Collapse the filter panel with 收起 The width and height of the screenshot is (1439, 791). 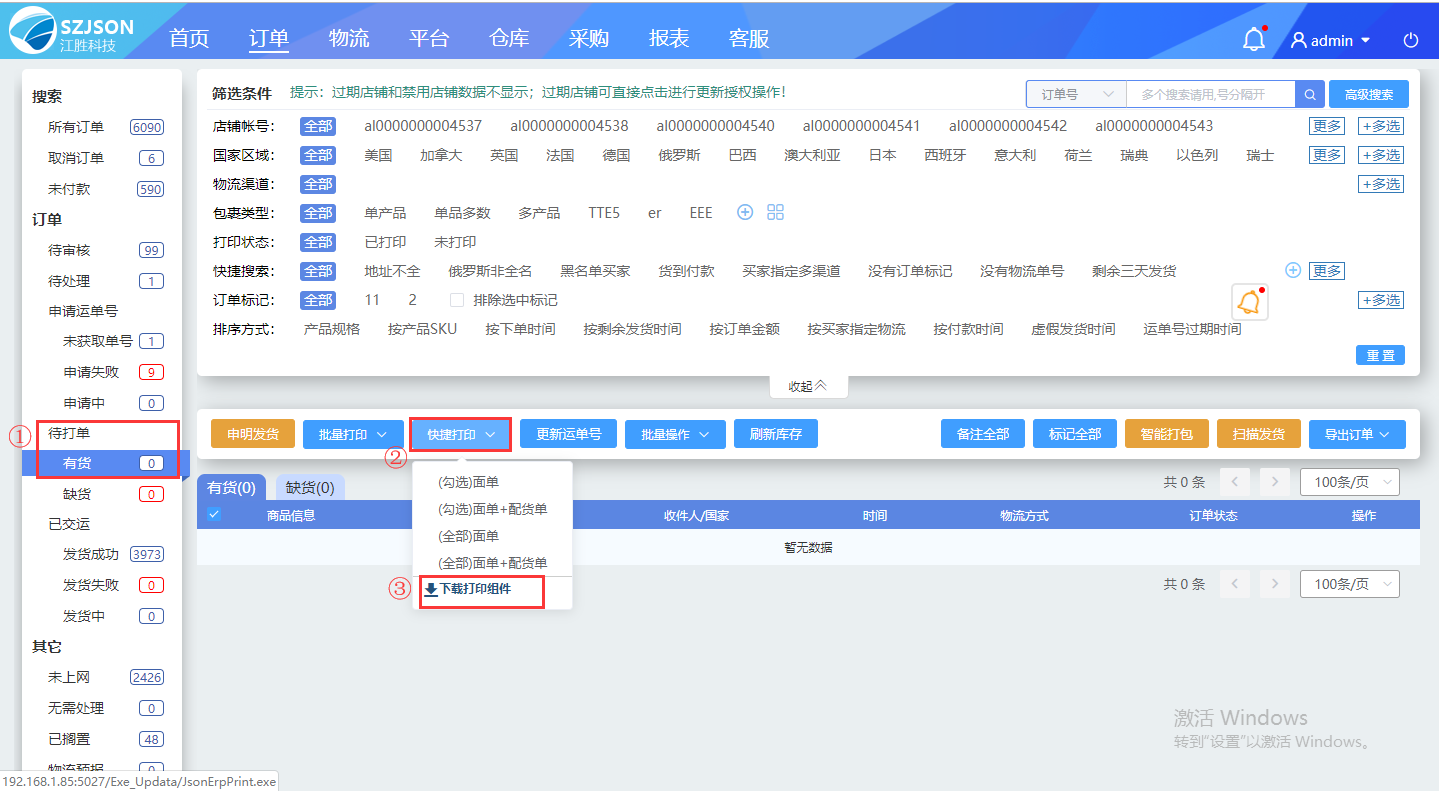[808, 386]
